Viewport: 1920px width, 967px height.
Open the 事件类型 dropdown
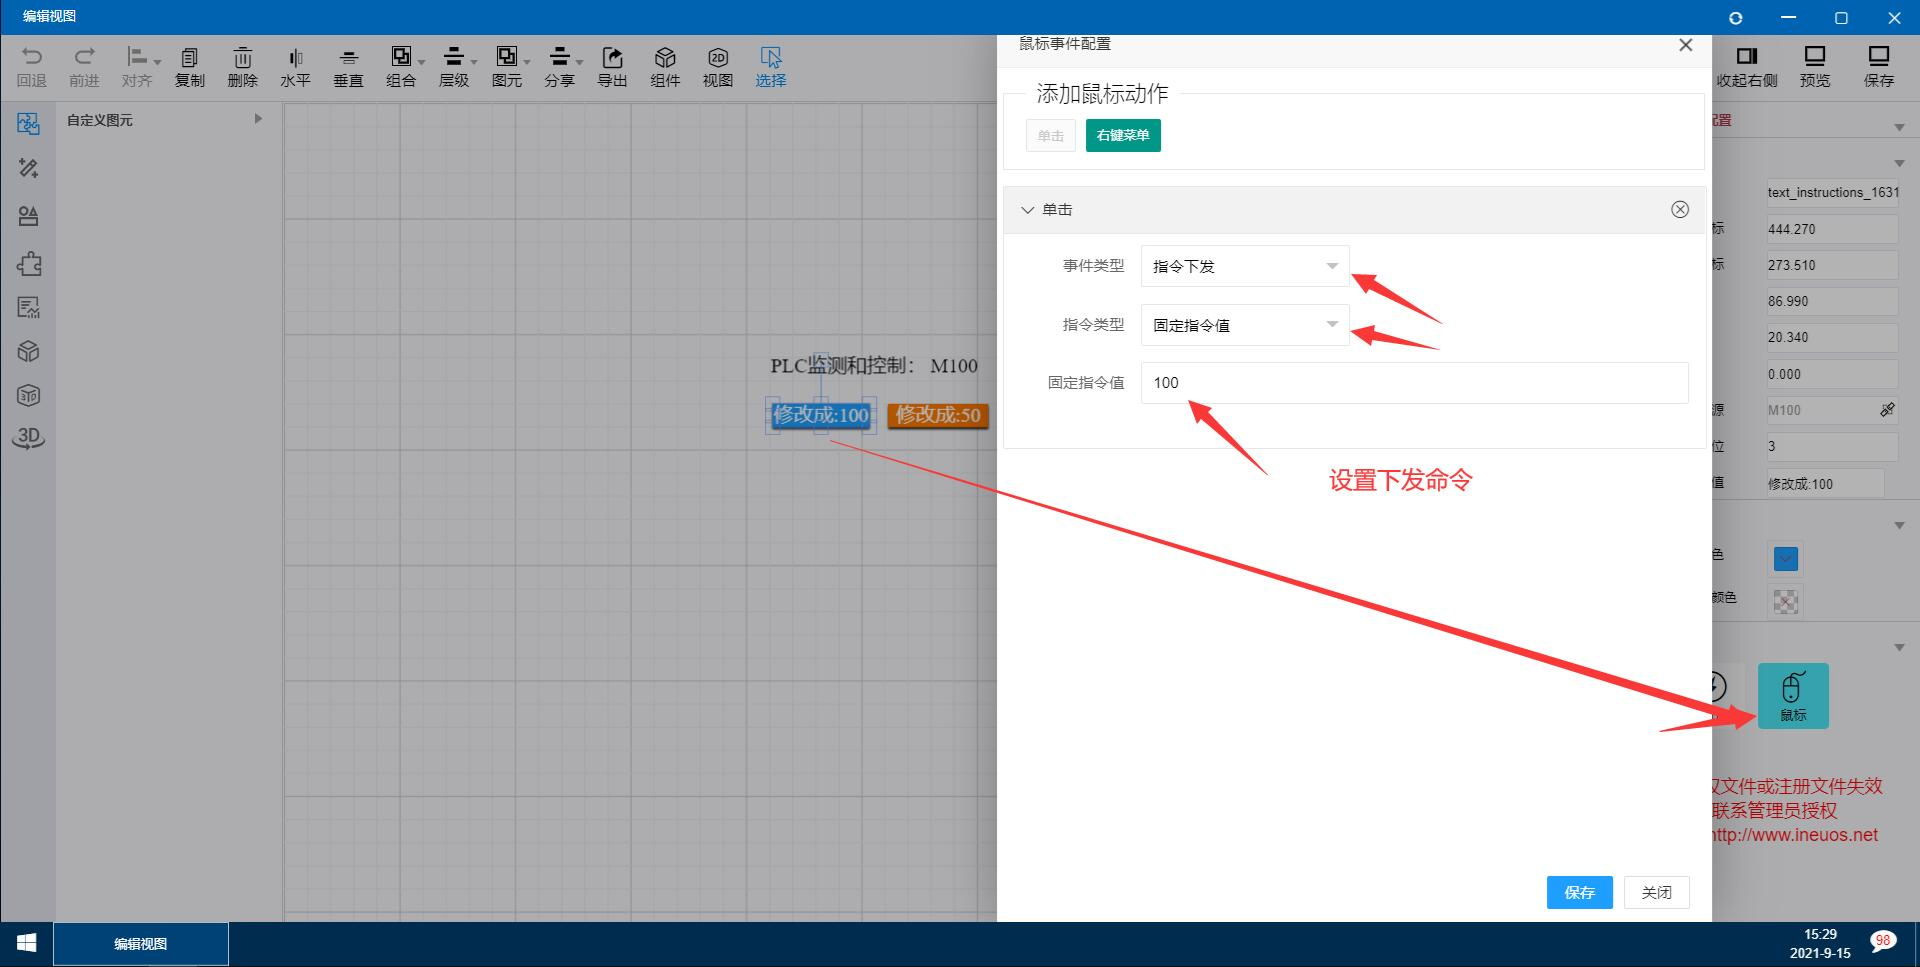click(x=1245, y=266)
